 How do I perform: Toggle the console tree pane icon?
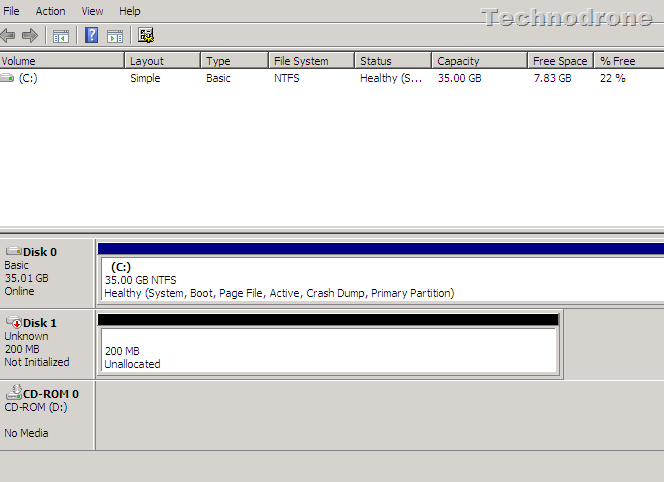[61, 36]
